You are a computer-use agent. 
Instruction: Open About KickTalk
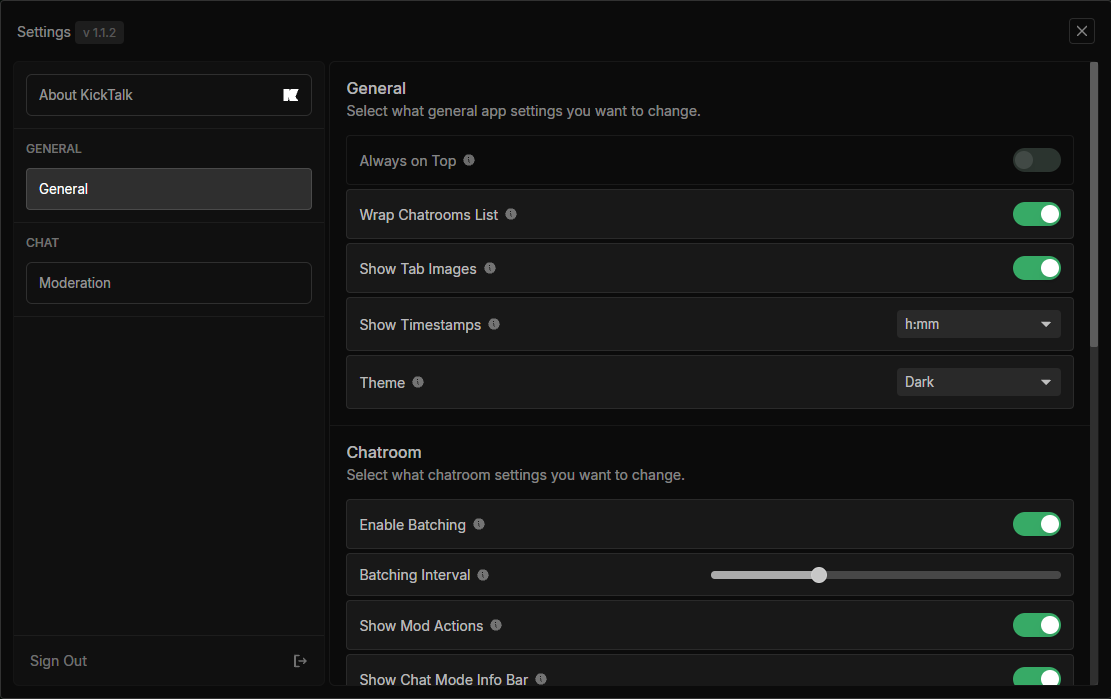point(169,95)
